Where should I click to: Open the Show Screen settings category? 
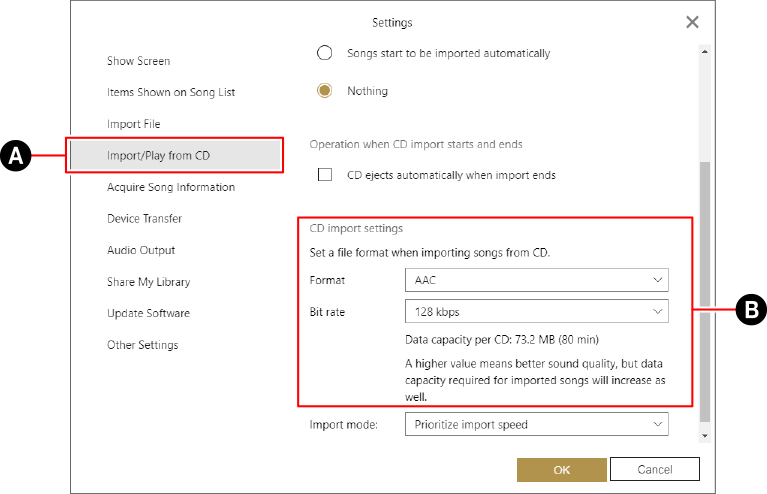click(x=138, y=61)
